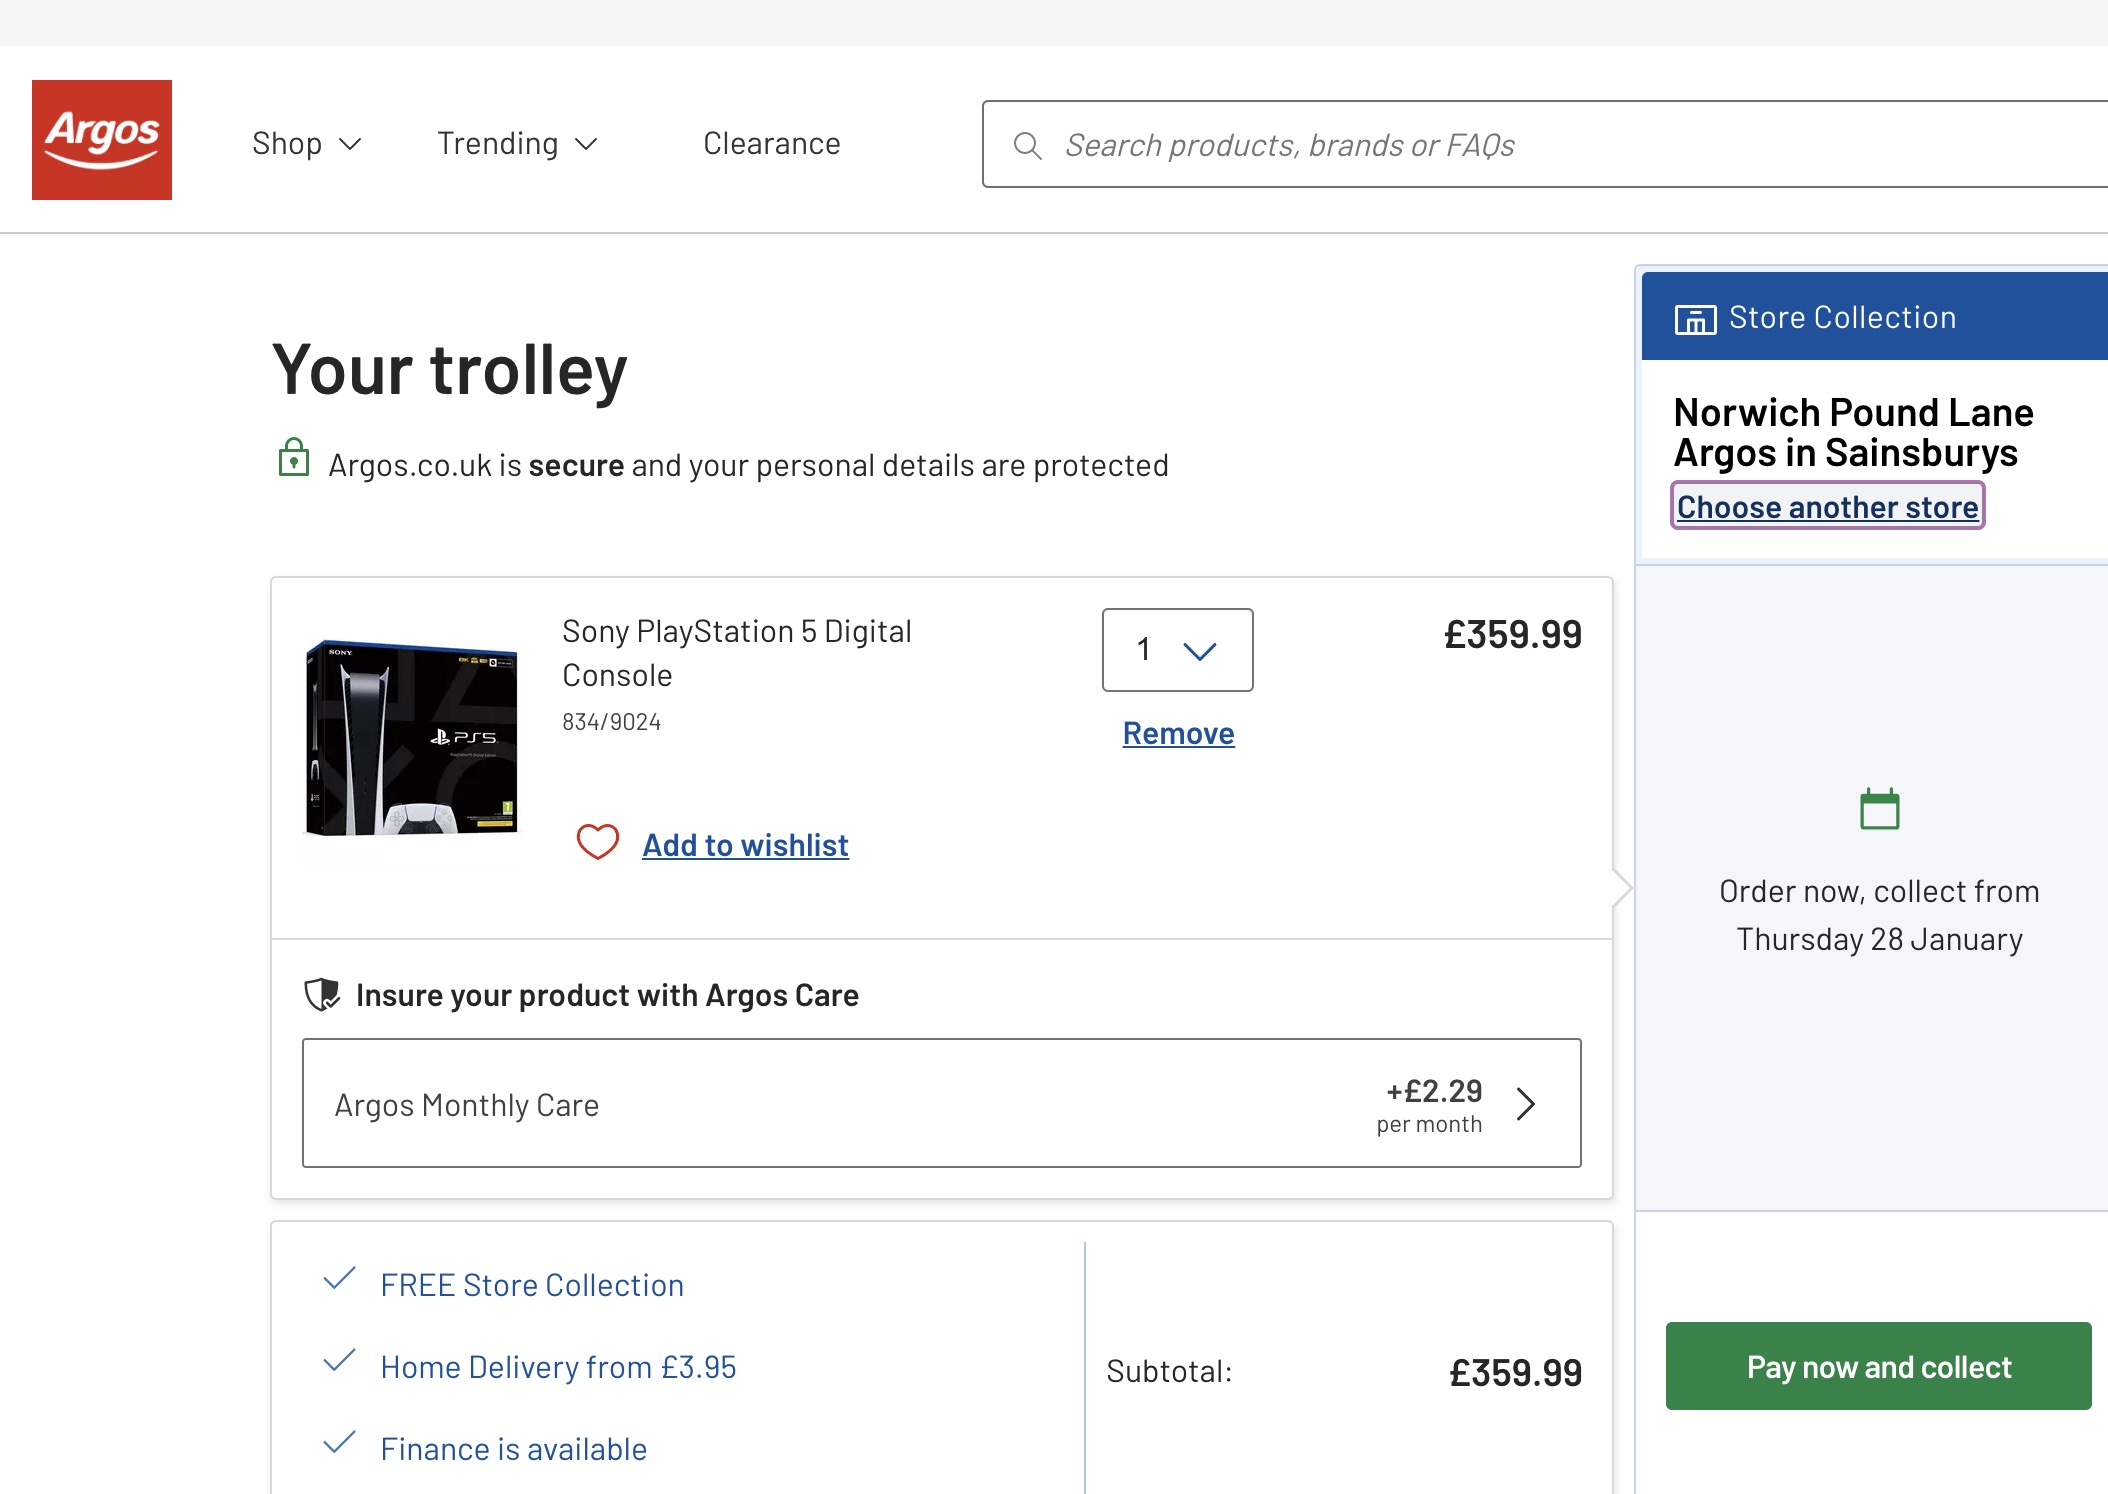Image resolution: width=2108 pixels, height=1494 pixels.
Task: Click the Argos logo
Action: [x=102, y=140]
